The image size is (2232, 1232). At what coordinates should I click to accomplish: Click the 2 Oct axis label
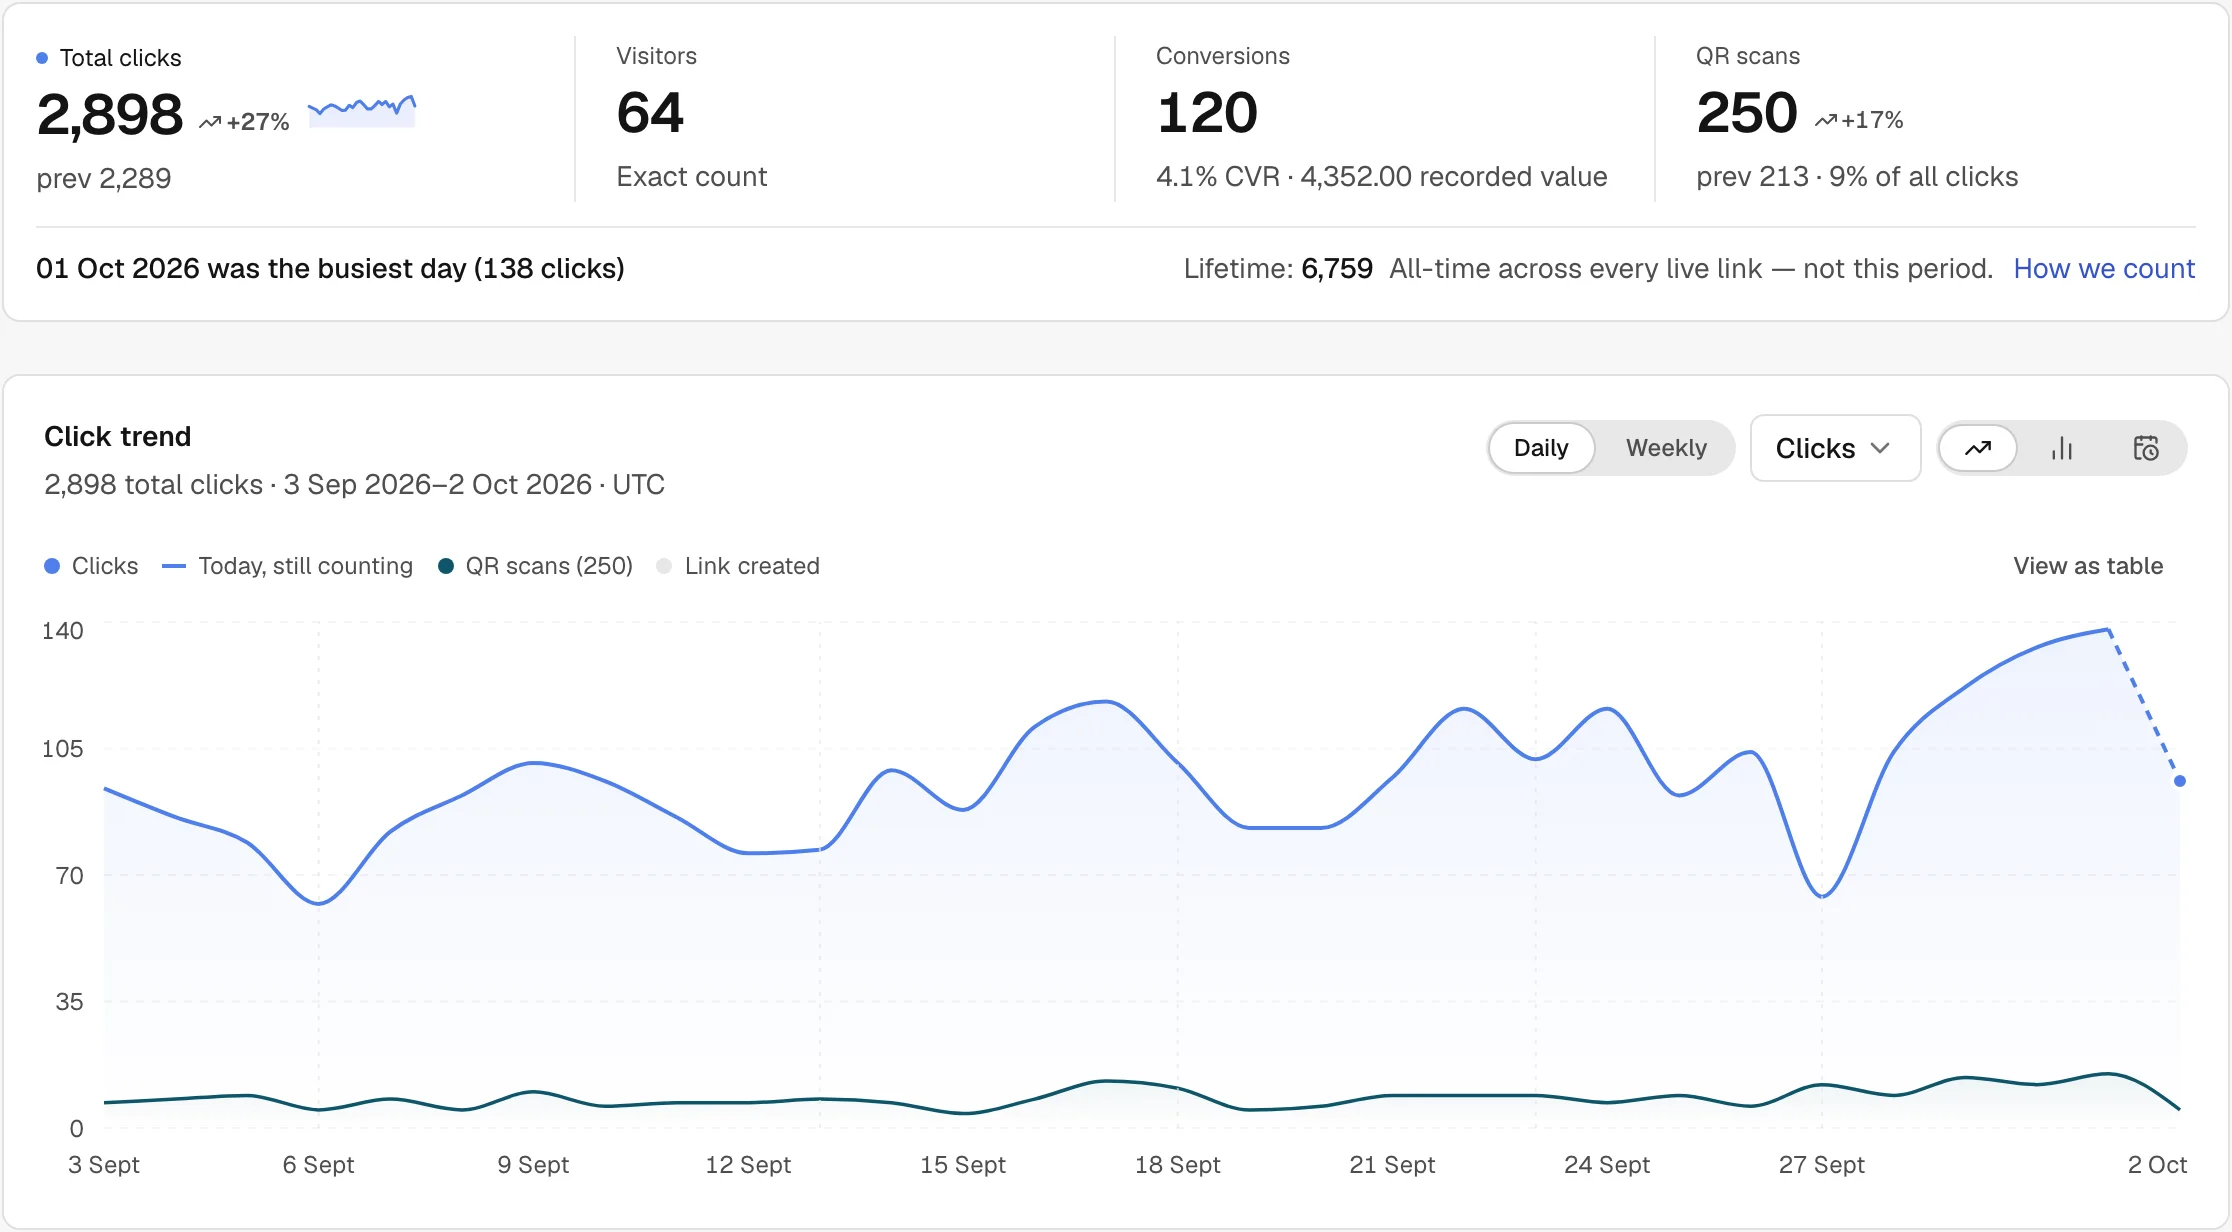[2157, 1165]
